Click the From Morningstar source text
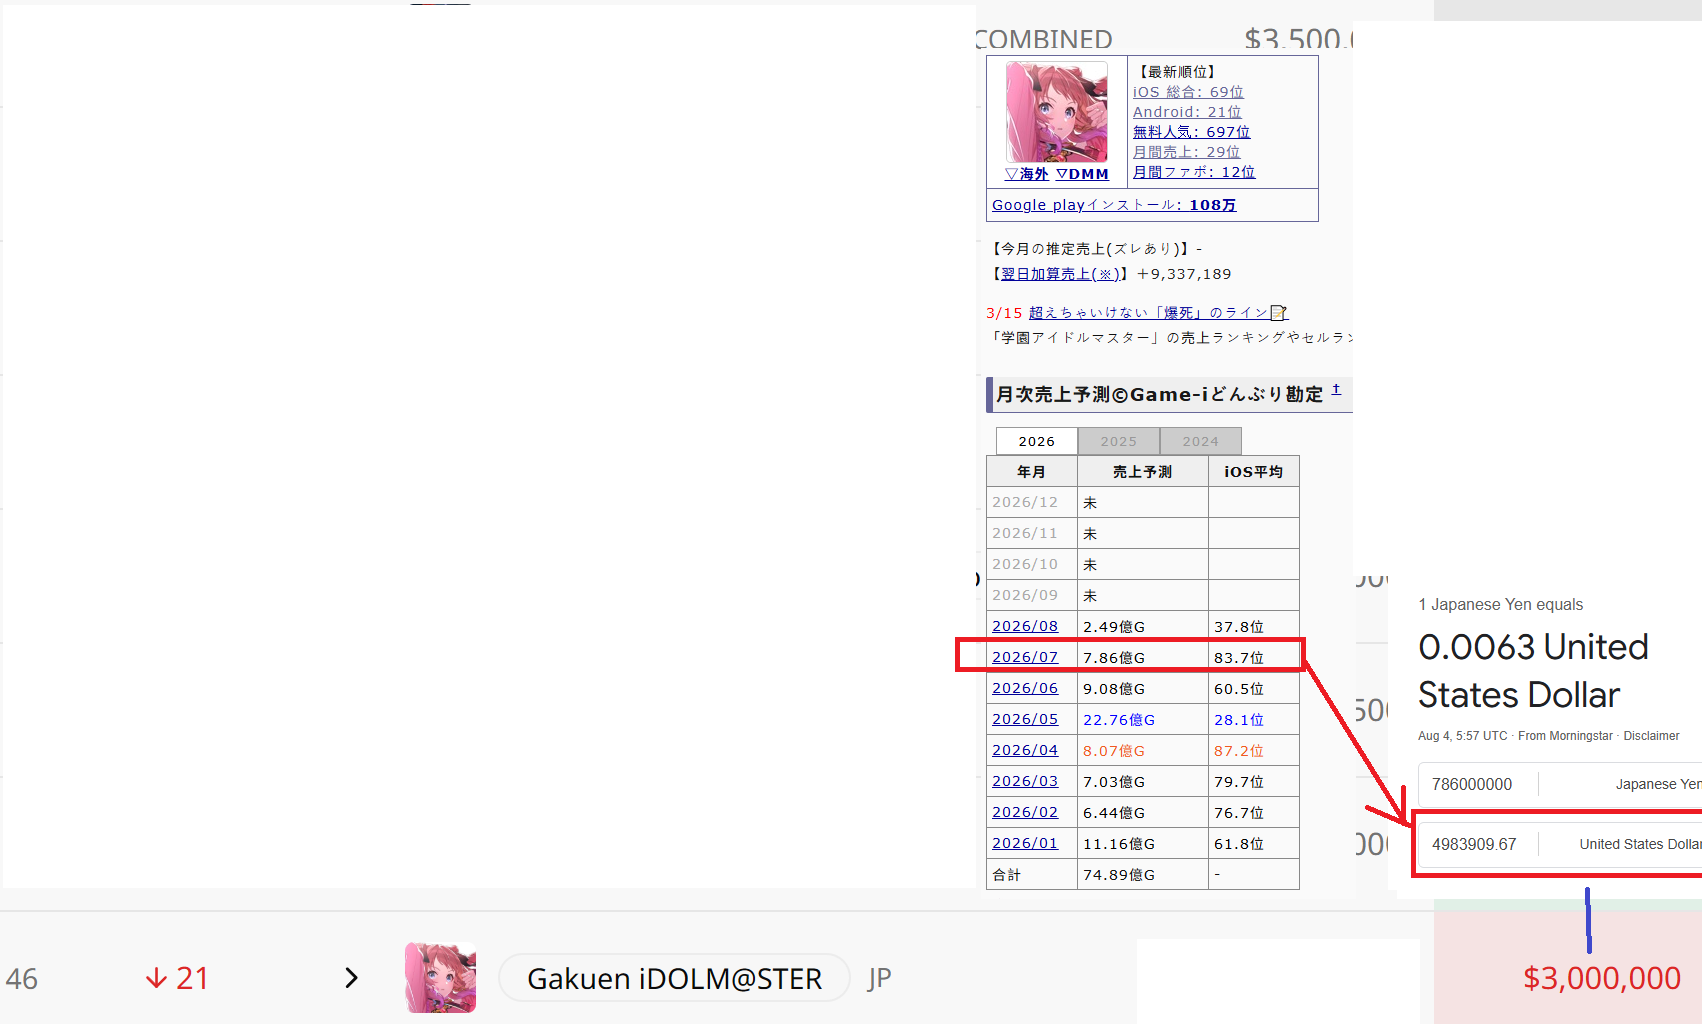The width and height of the screenshot is (1702, 1024). 1565,736
